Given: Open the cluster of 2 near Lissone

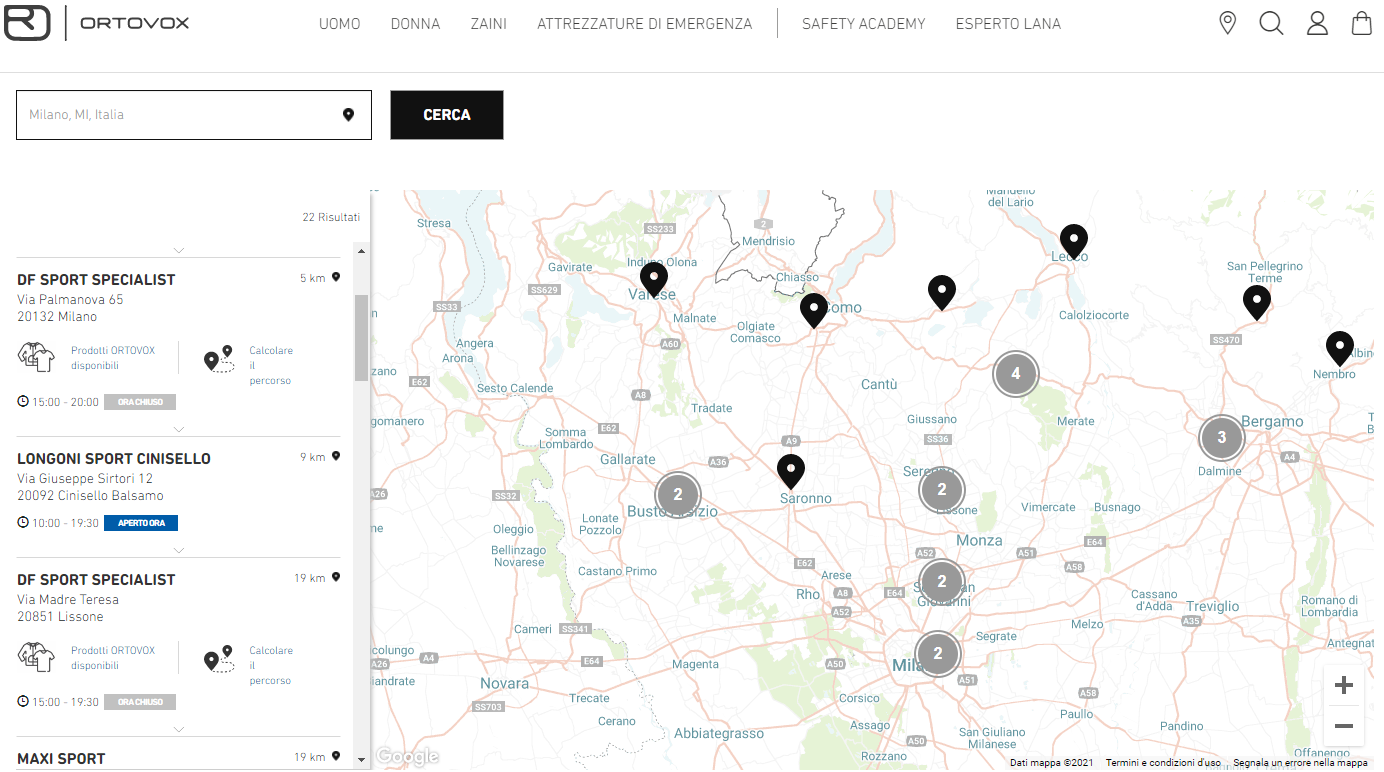Looking at the screenshot, I should (x=941, y=490).
